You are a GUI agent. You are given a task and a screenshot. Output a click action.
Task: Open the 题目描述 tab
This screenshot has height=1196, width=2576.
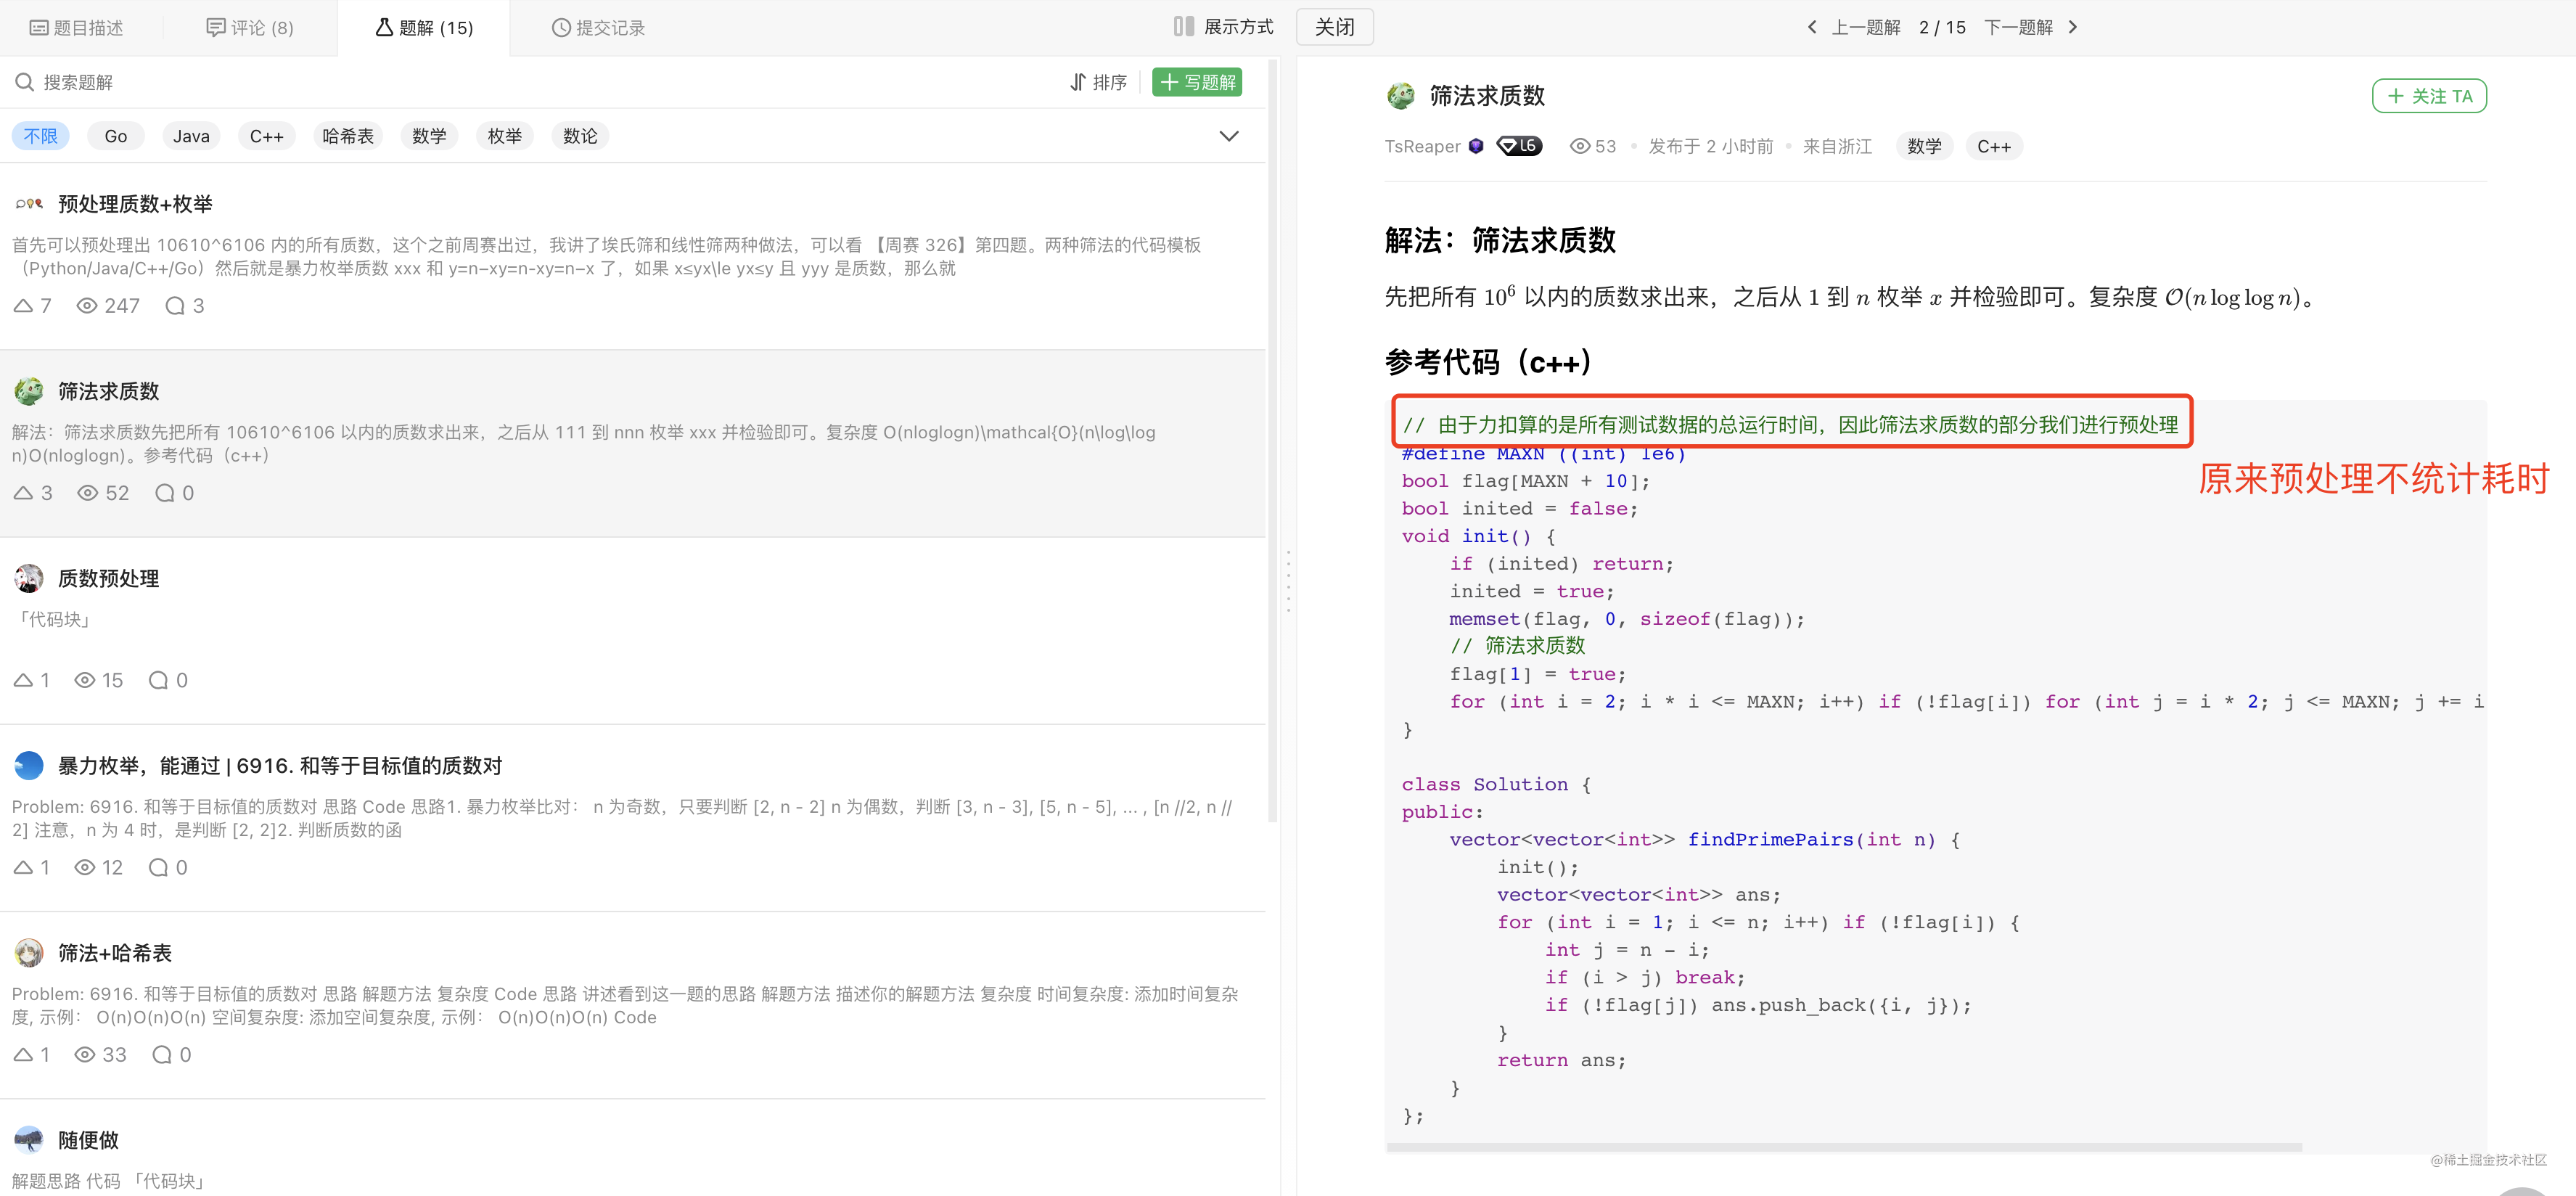(77, 28)
